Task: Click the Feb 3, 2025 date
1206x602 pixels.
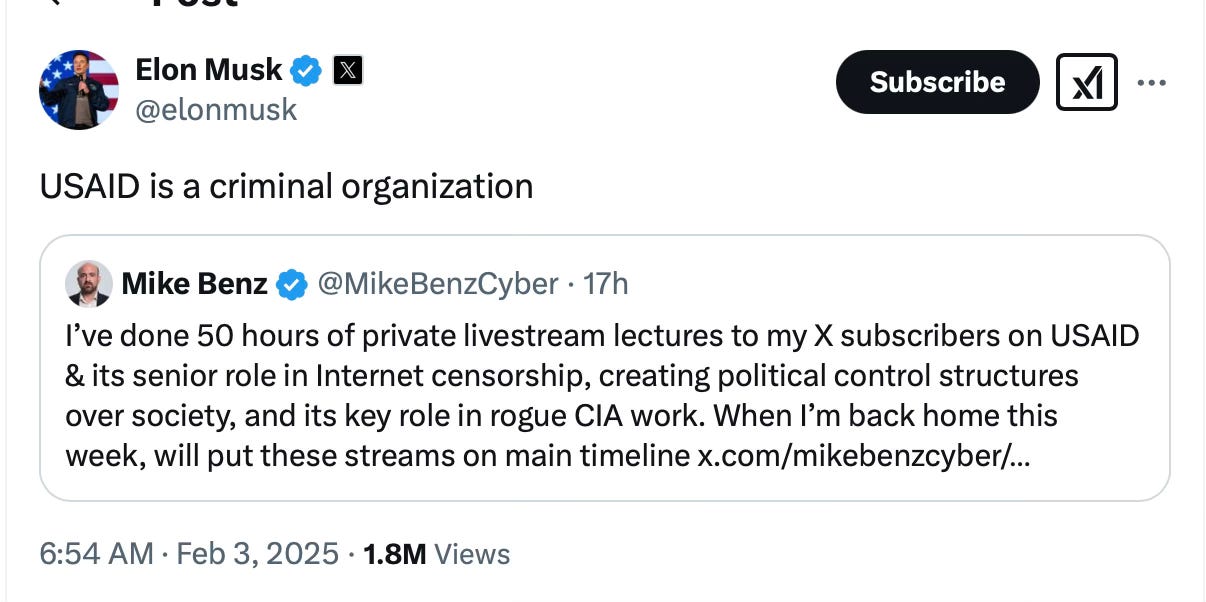Action: point(258,554)
